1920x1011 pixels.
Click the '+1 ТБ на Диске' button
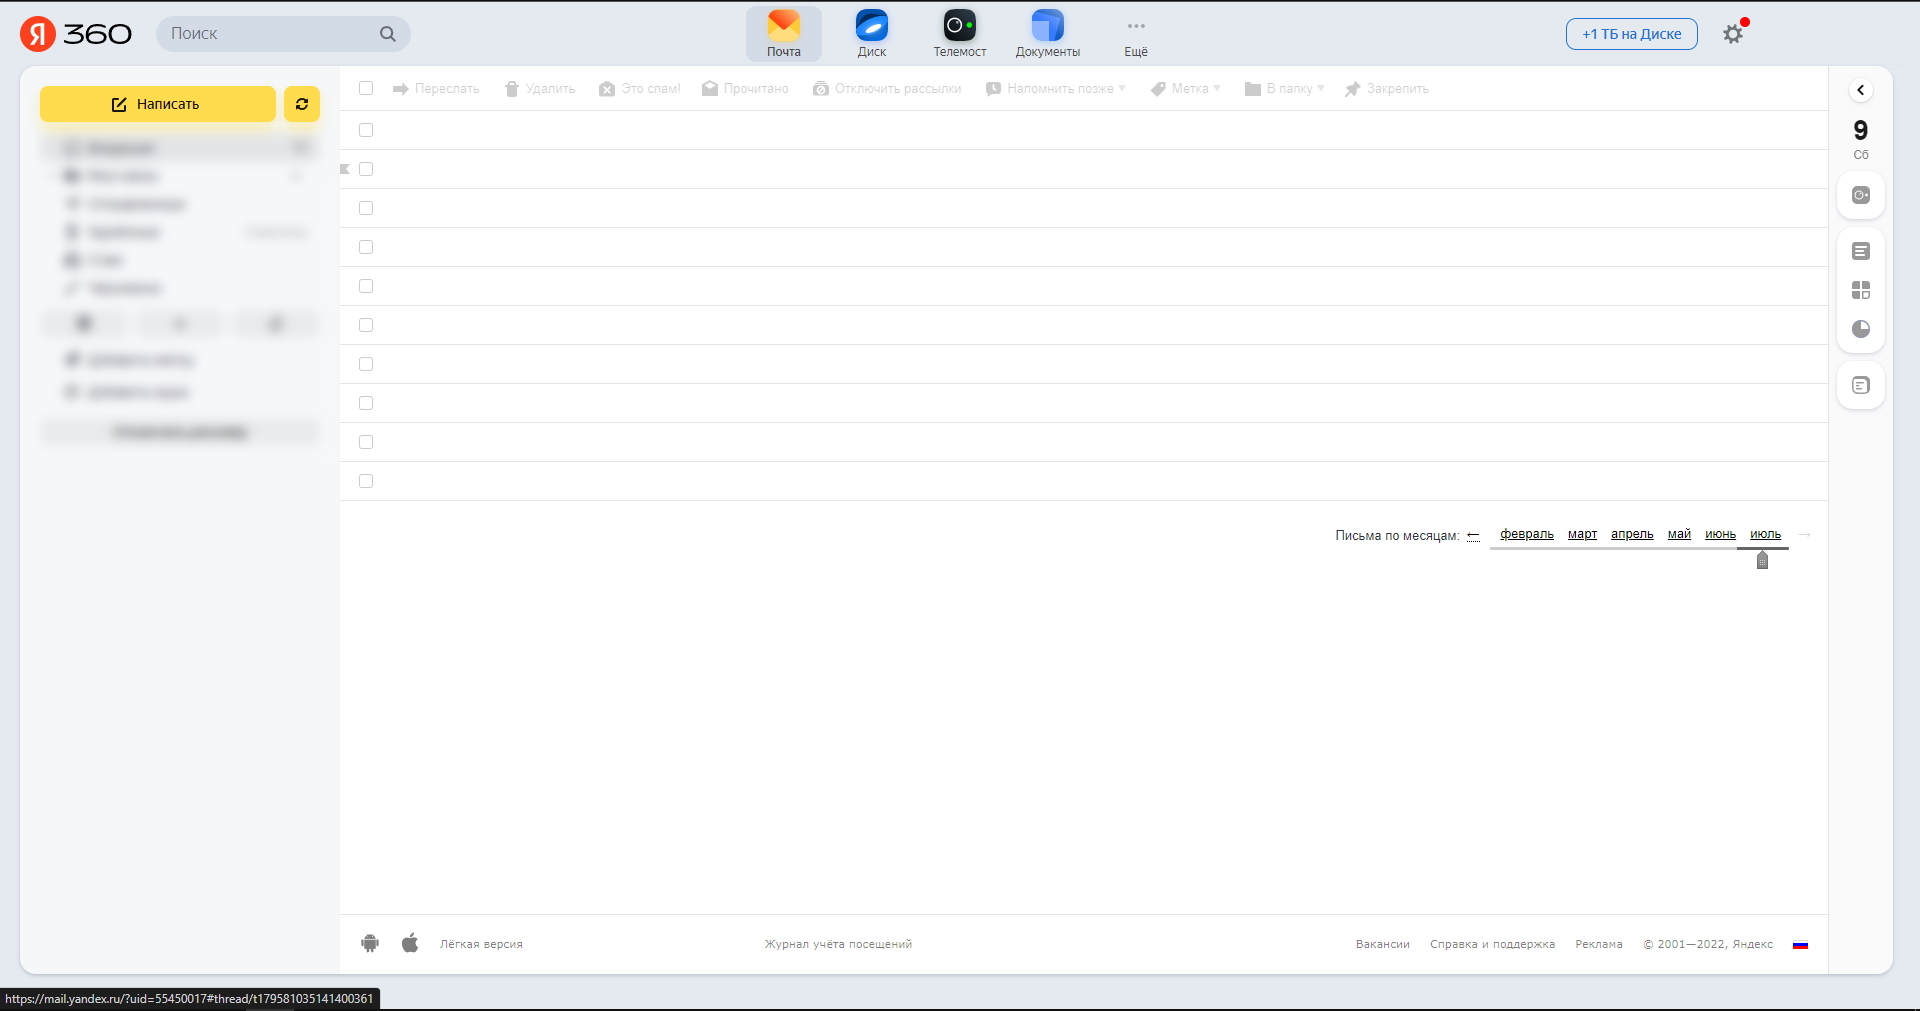tap(1631, 34)
